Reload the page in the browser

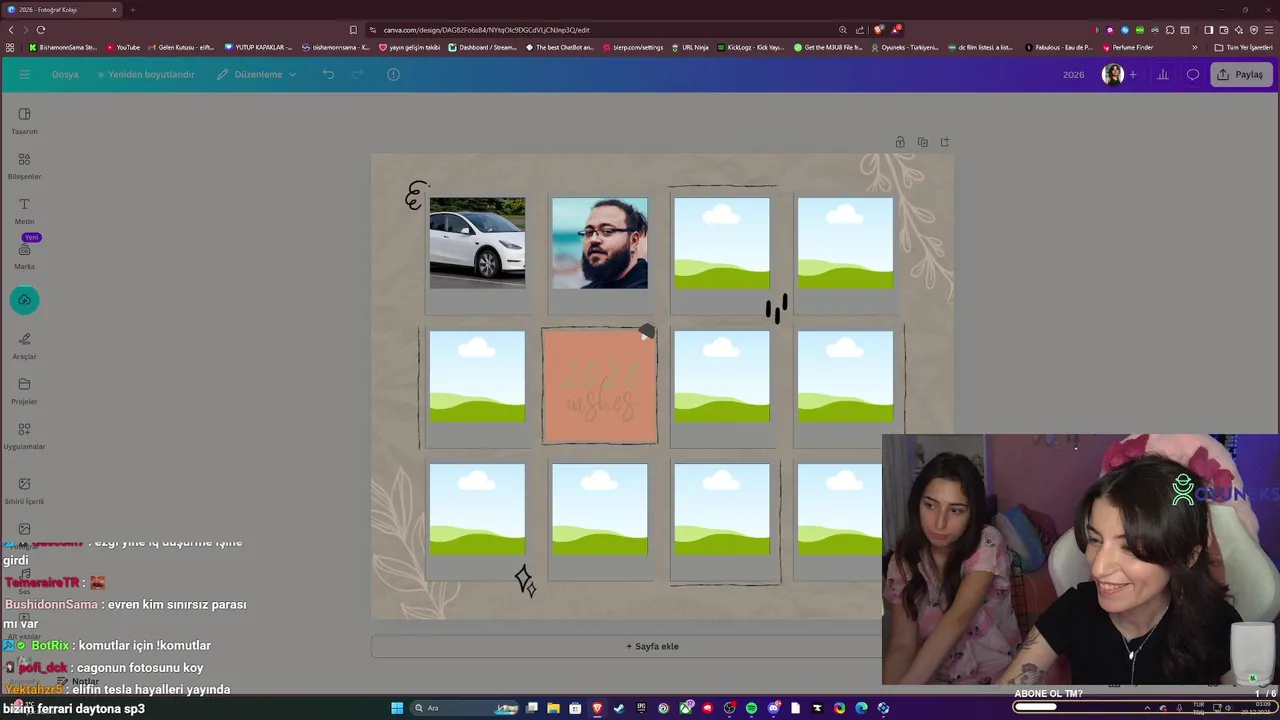41,30
